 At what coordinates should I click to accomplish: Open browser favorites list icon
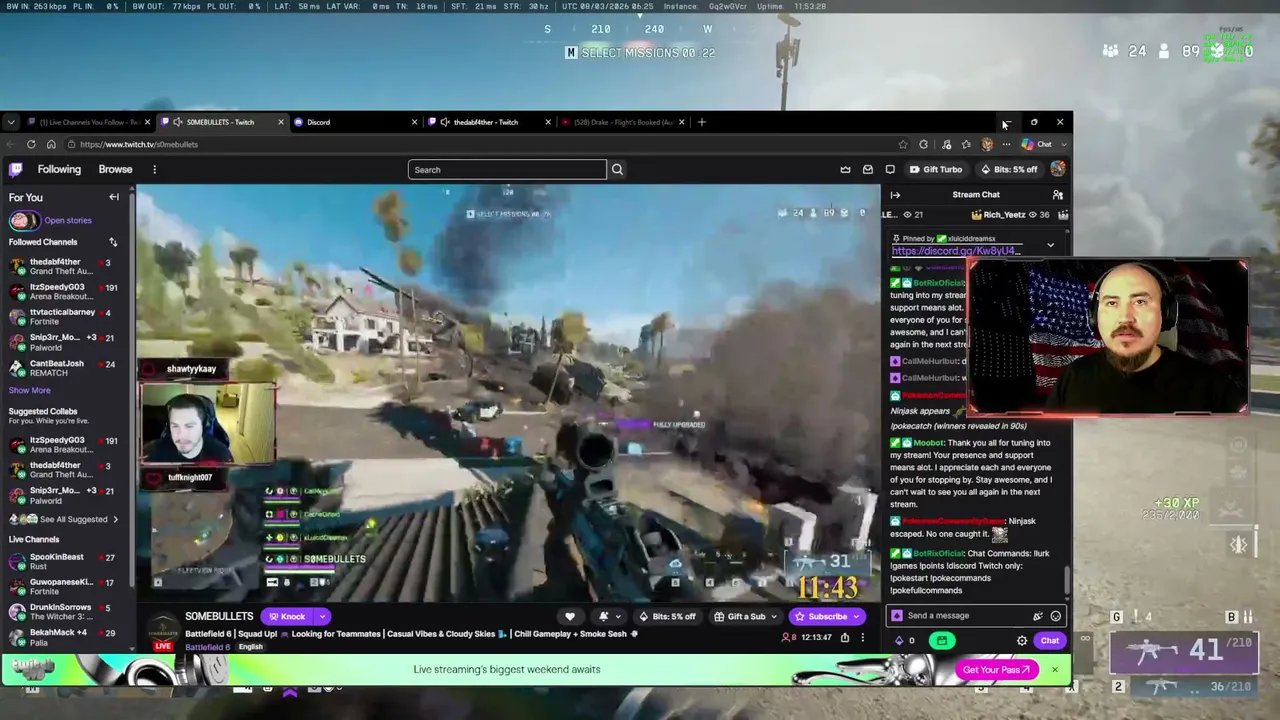966,144
